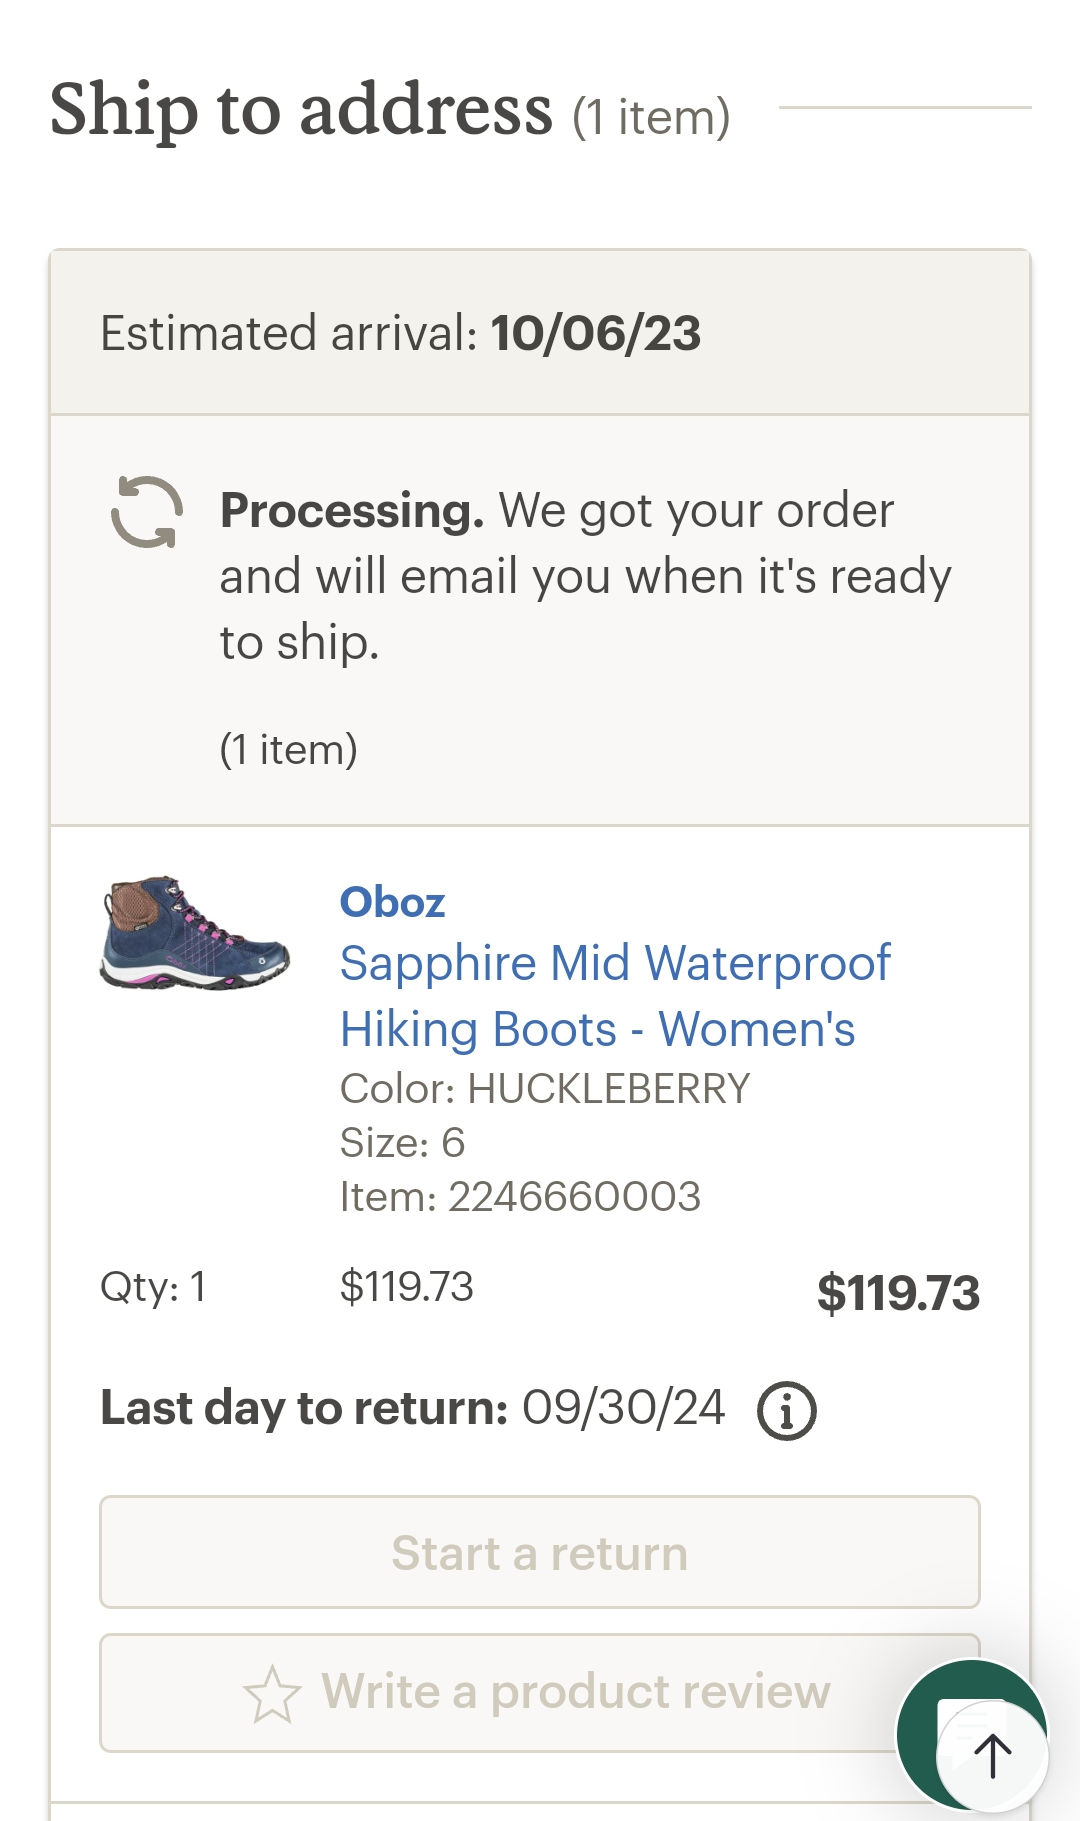Click the star icon in review button
This screenshot has width=1080, height=1821.
pyautogui.click(x=272, y=1694)
